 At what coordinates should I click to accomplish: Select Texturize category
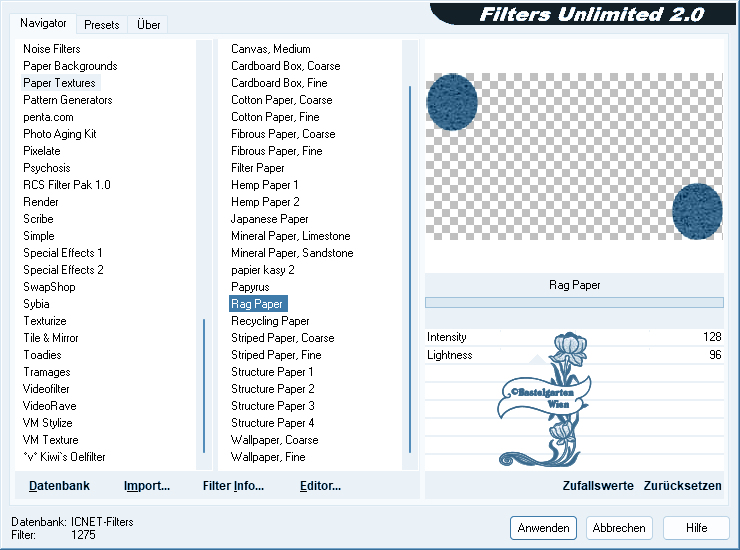[45, 321]
